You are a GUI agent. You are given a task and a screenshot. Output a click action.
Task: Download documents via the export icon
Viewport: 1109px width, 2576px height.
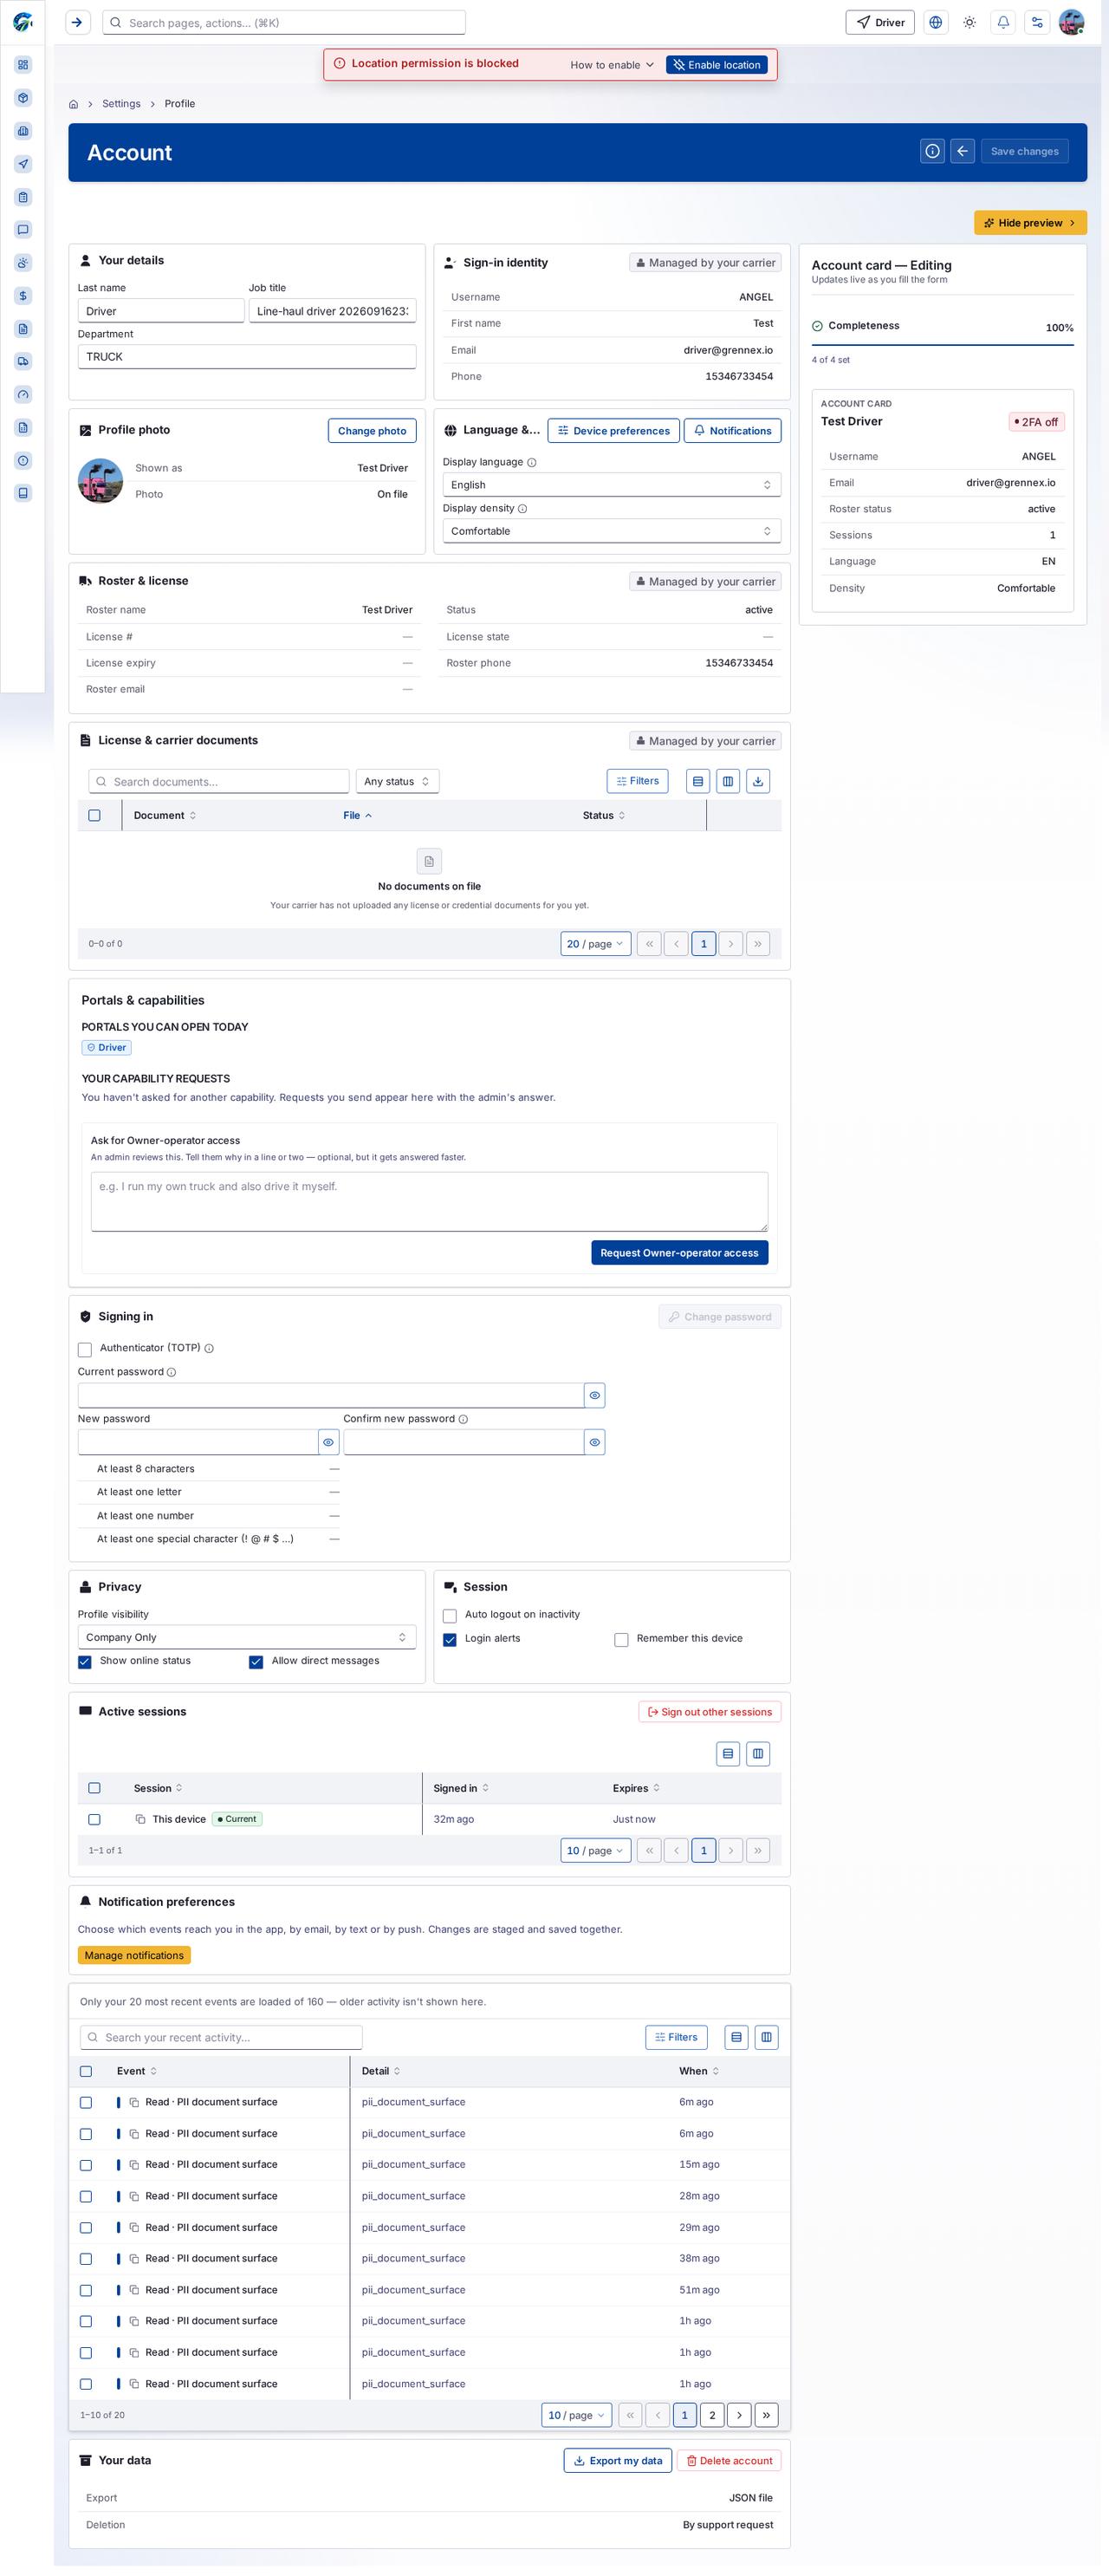tap(758, 781)
